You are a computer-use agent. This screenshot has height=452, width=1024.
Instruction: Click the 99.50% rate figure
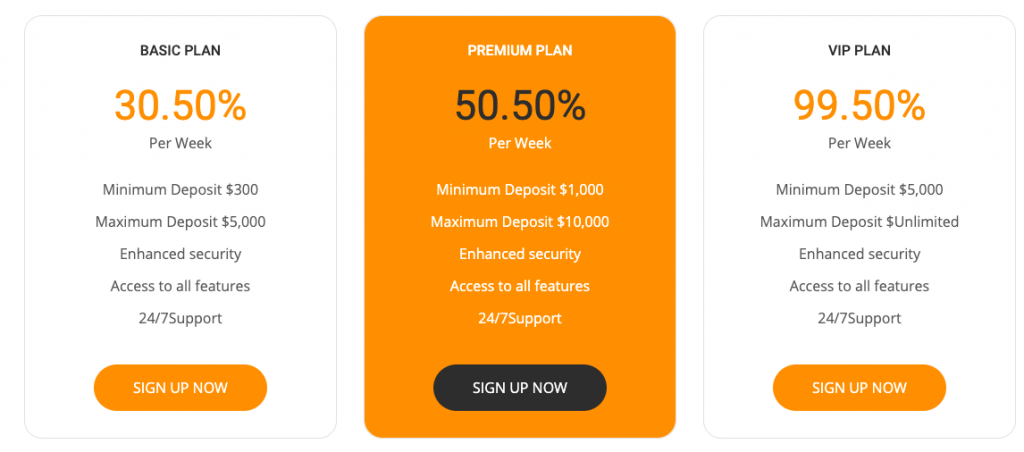(x=859, y=106)
